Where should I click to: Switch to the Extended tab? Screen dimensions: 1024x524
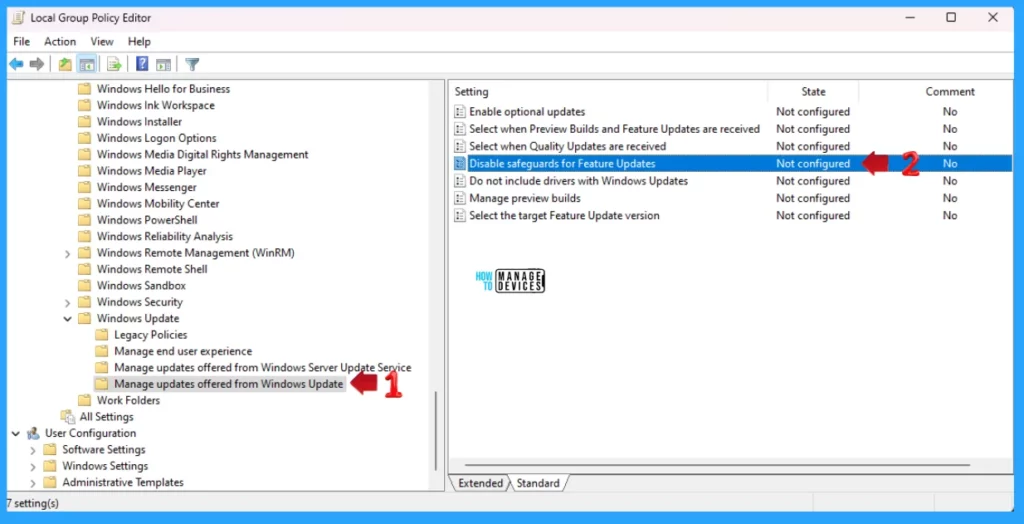[480, 483]
